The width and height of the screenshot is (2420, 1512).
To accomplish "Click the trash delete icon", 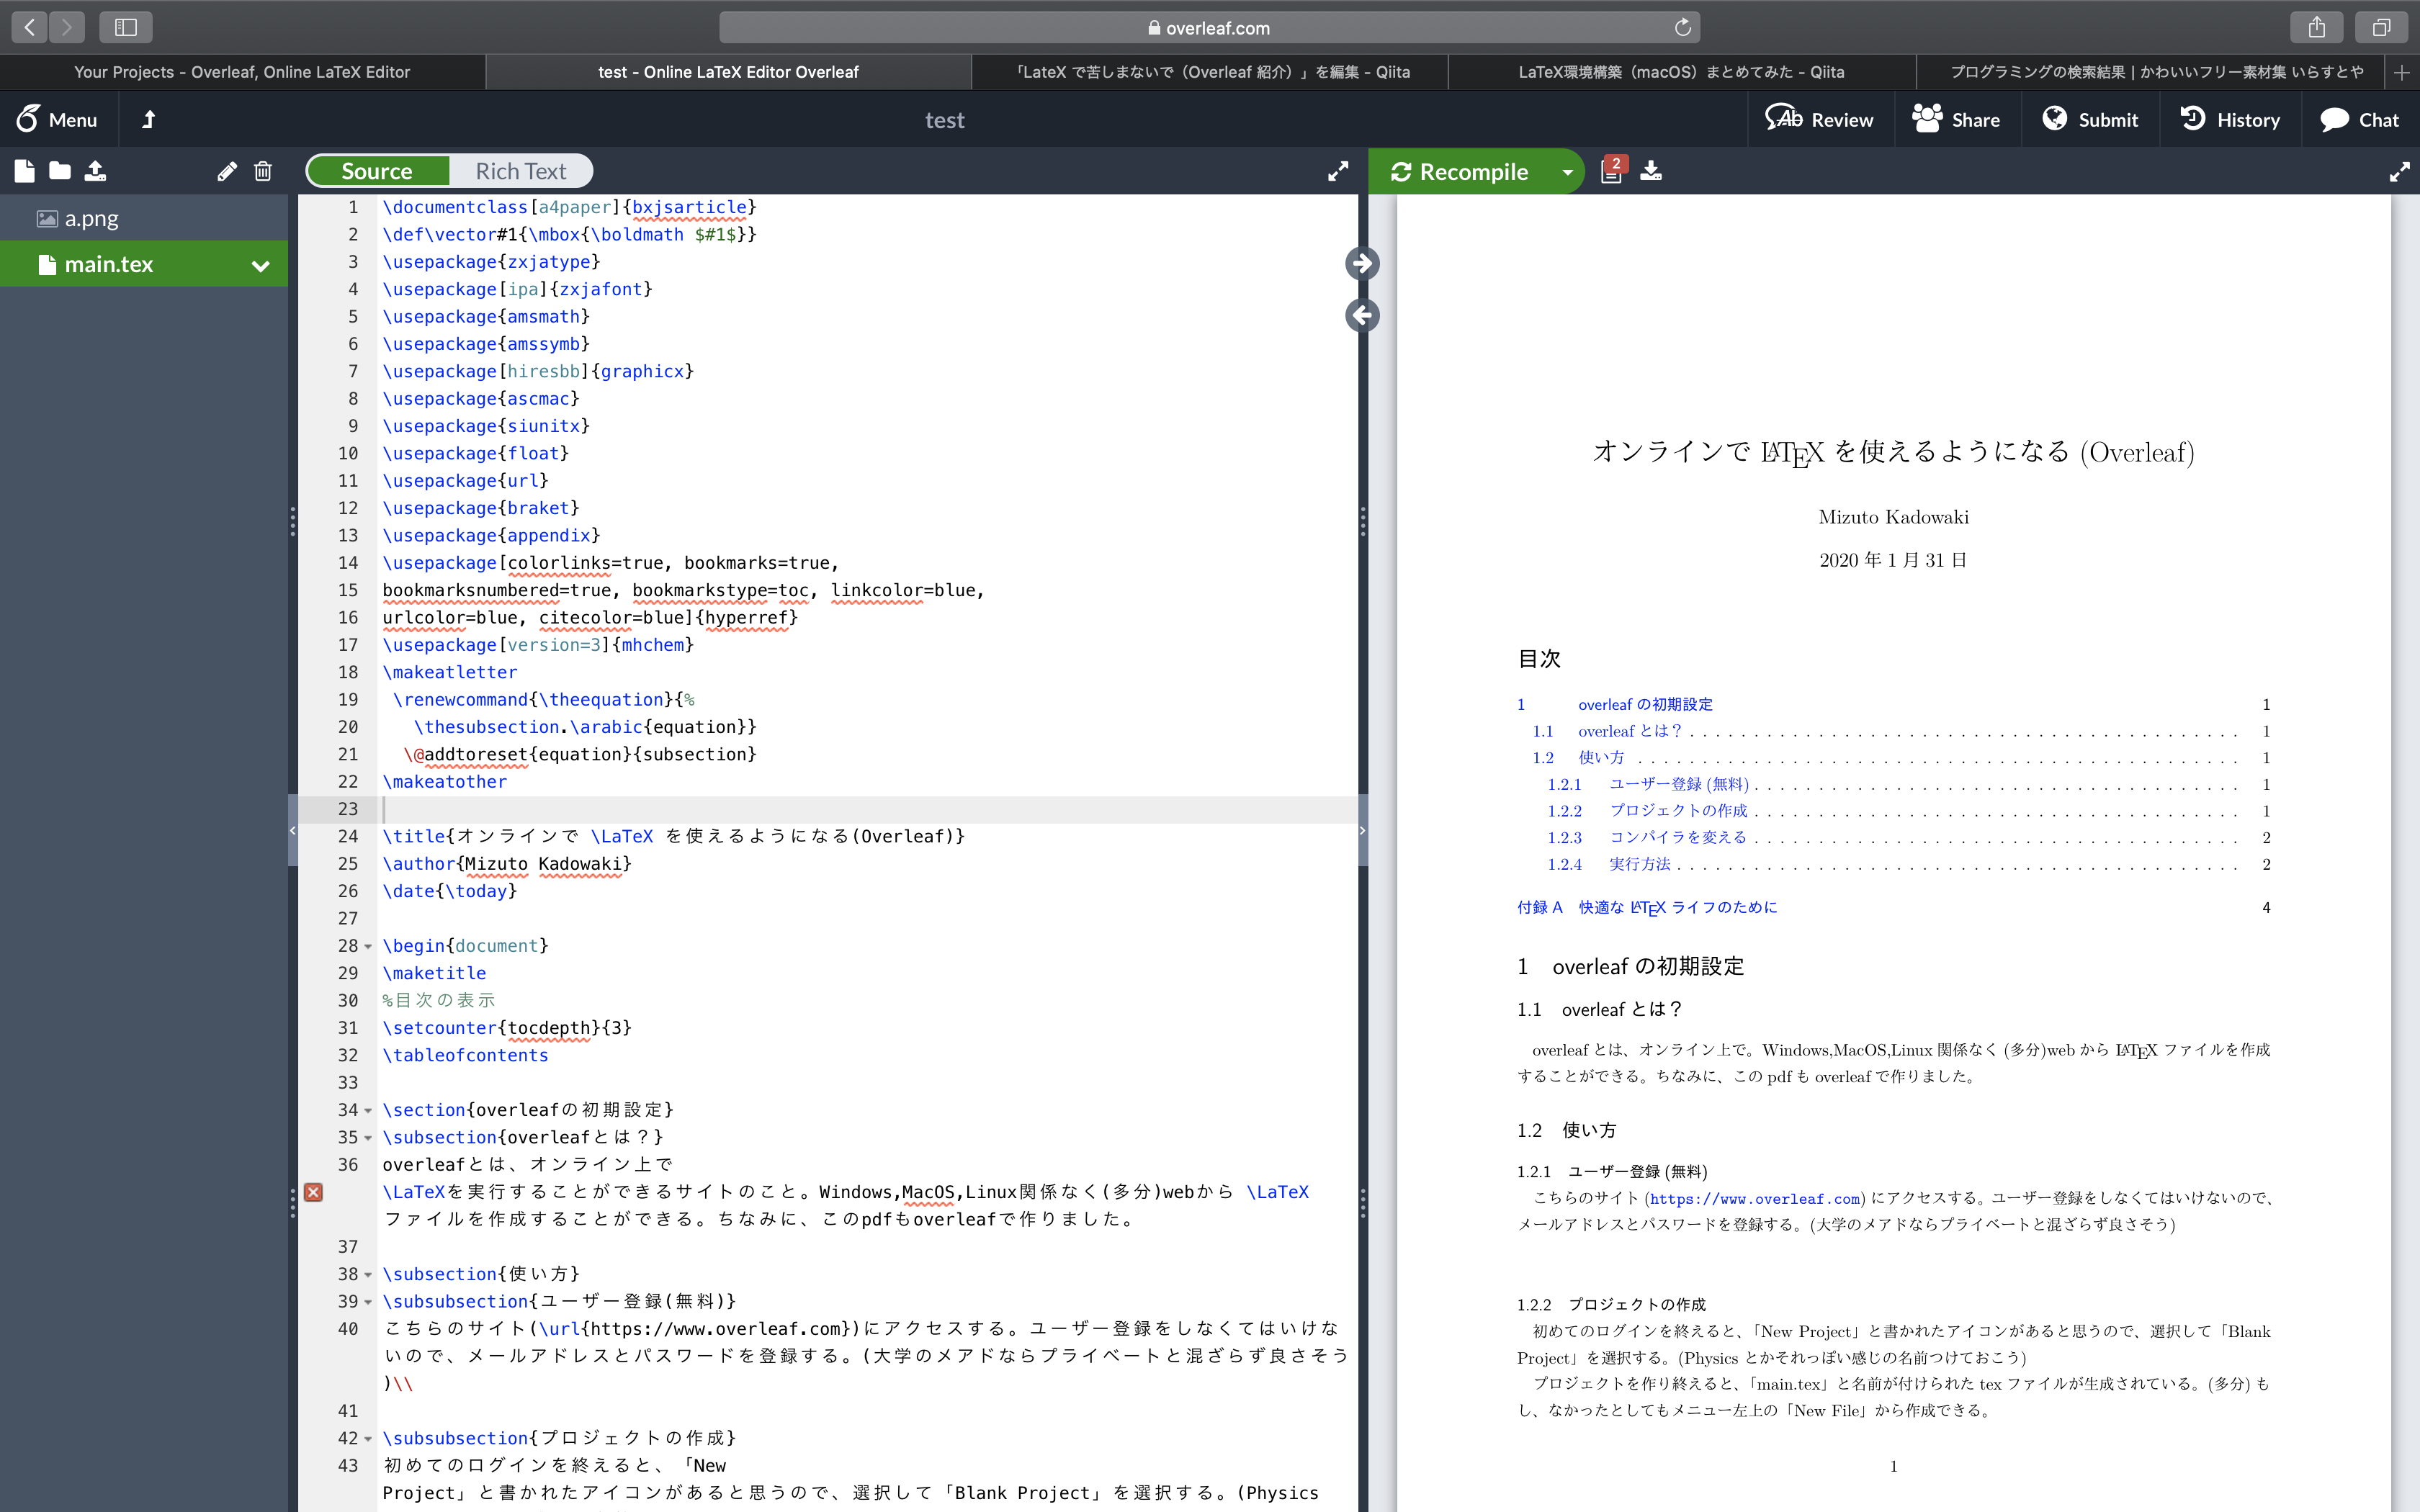I will 263,171.
